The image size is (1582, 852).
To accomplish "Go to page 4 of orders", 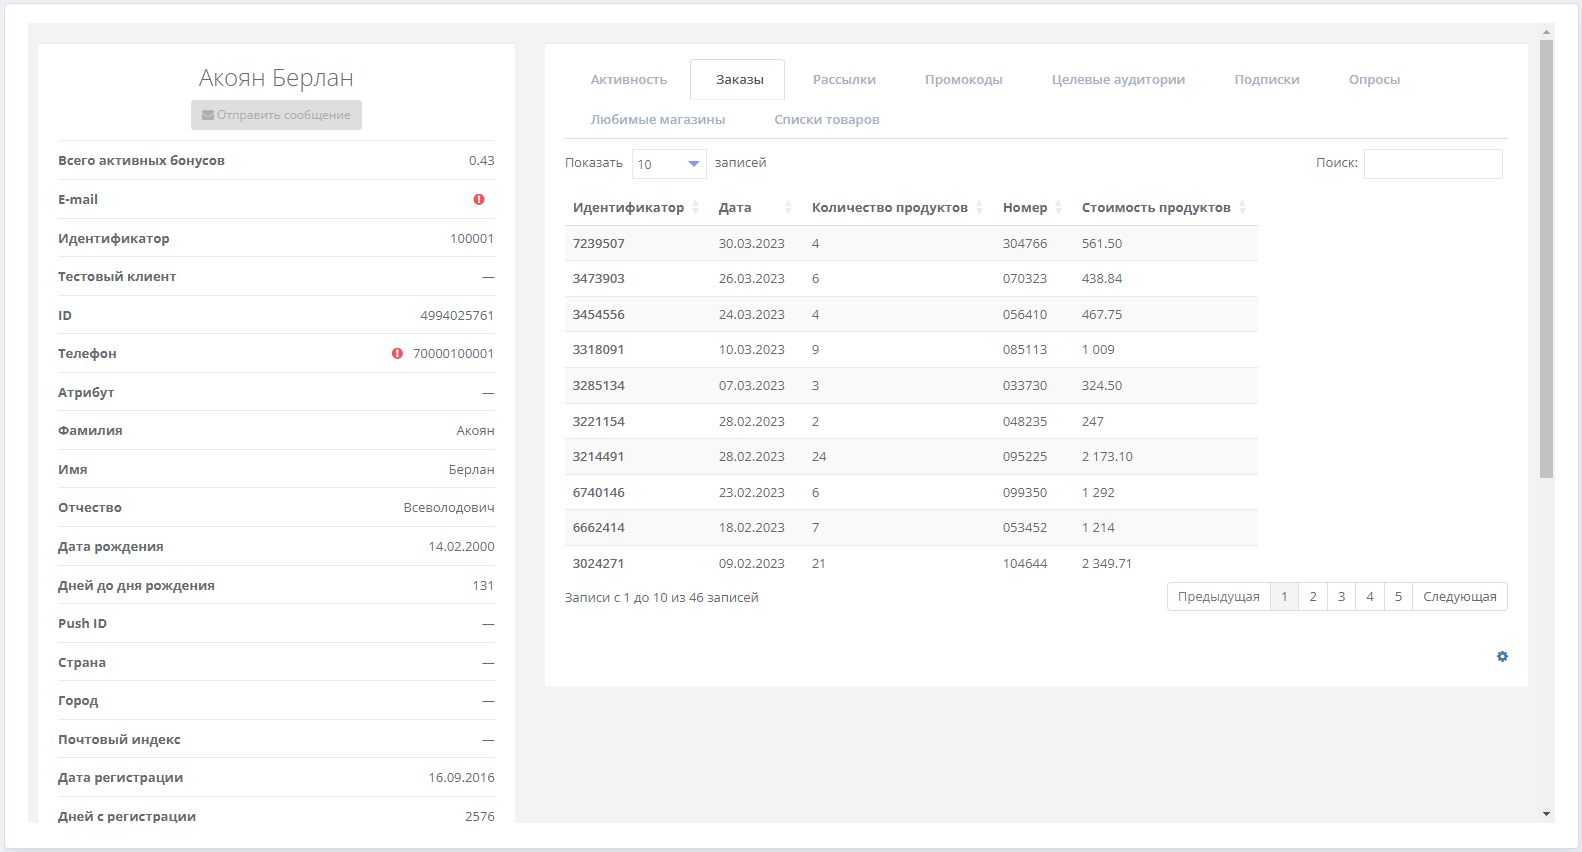I will point(1369,597).
